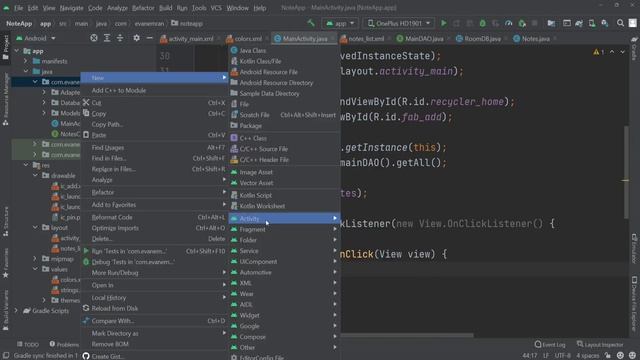The image size is (640, 360).
Task: Open the Project tool window sidebar button
Action: (5, 47)
